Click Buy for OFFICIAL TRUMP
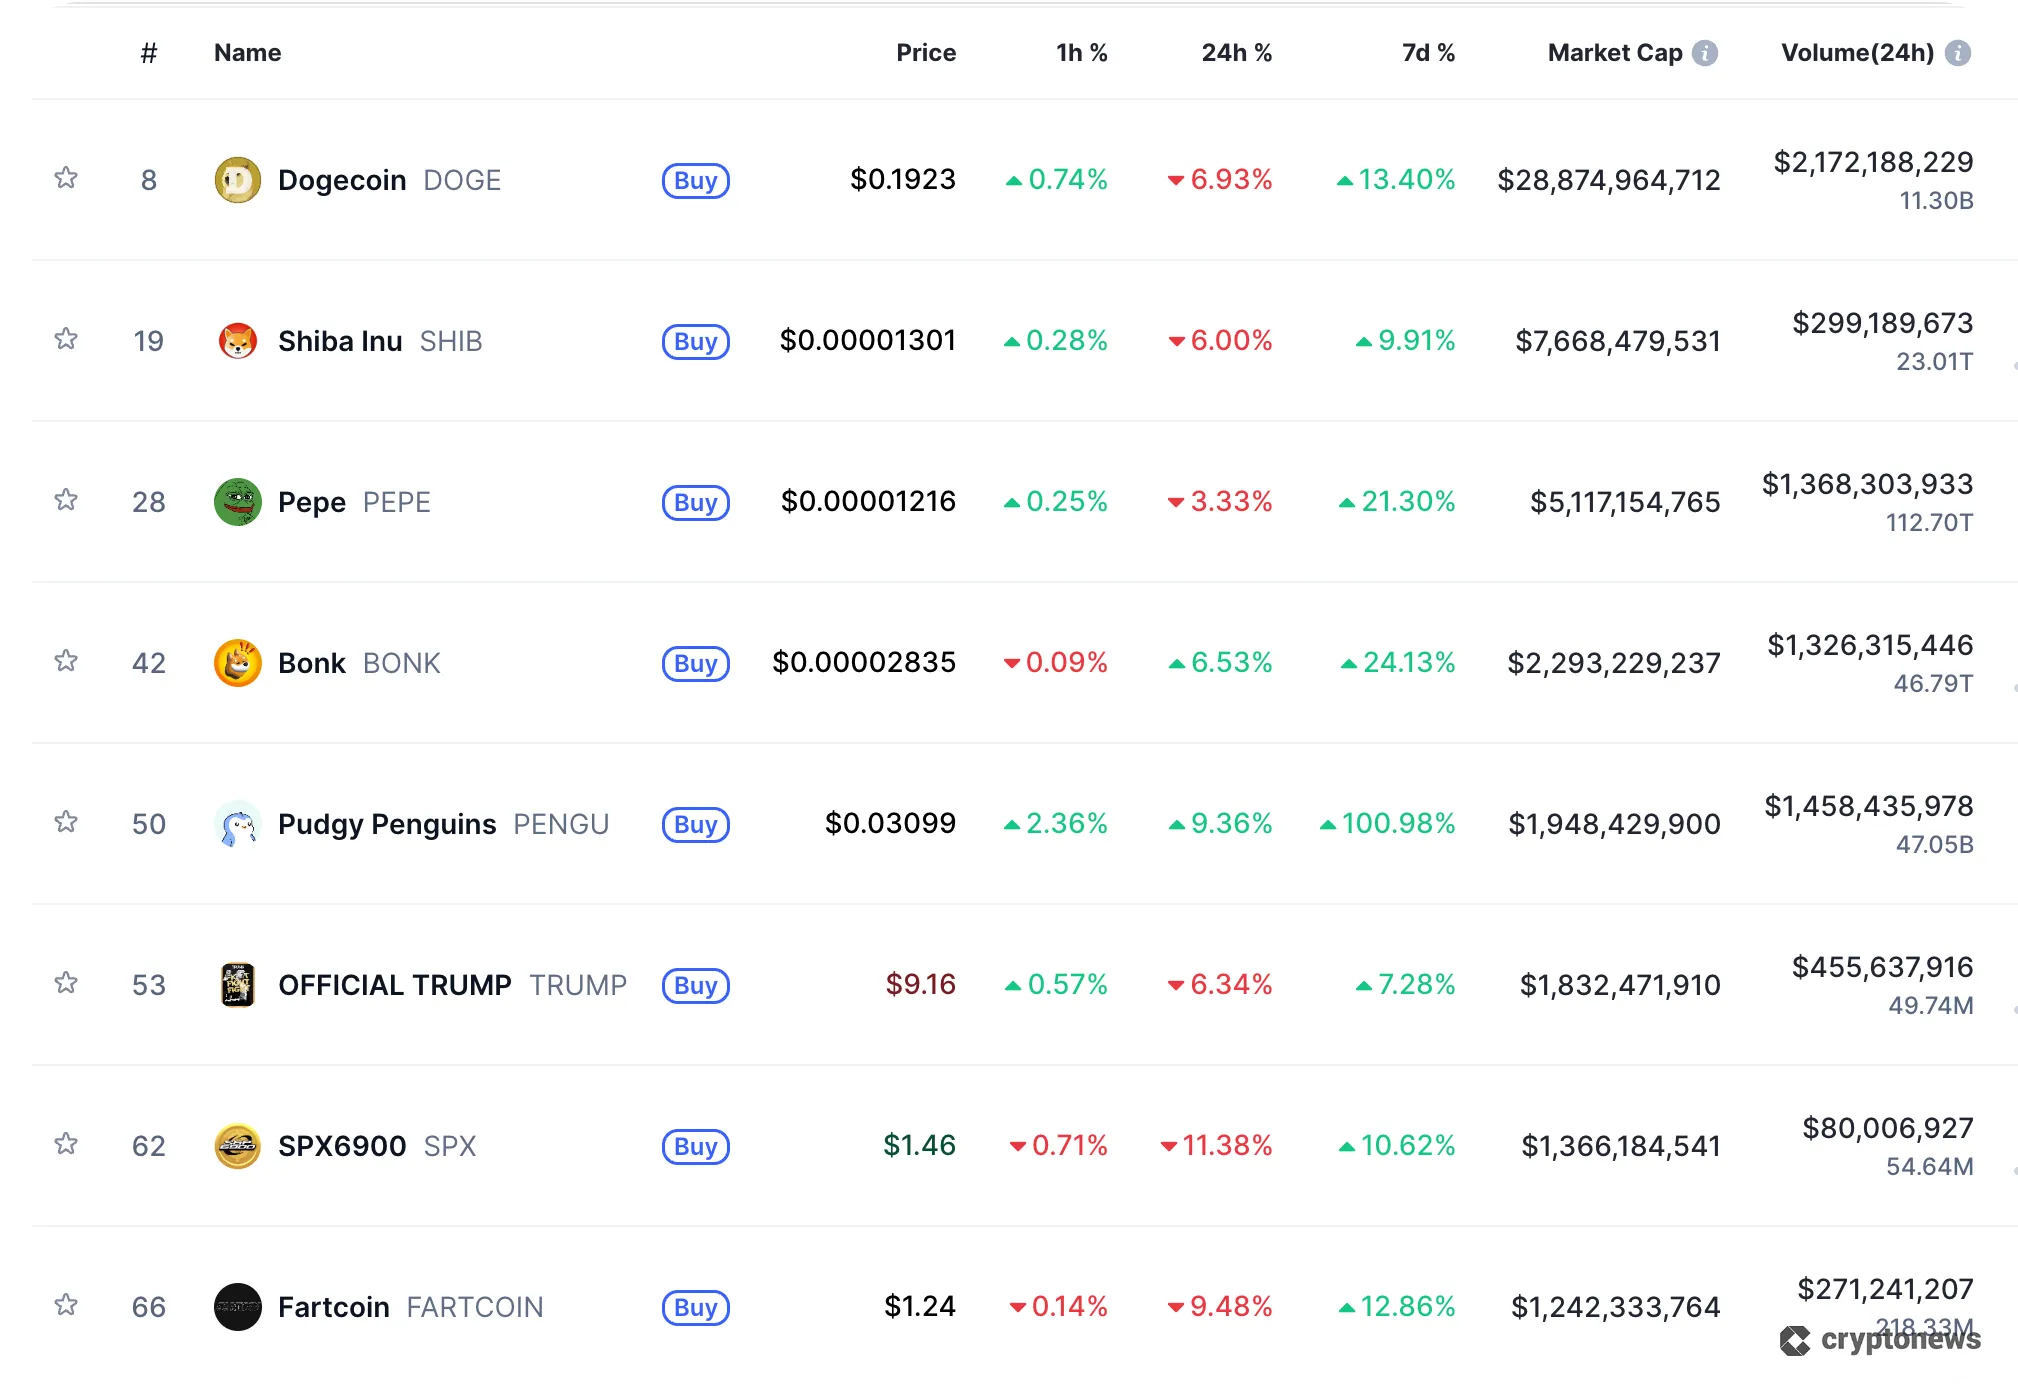2018x1386 pixels. tap(696, 986)
